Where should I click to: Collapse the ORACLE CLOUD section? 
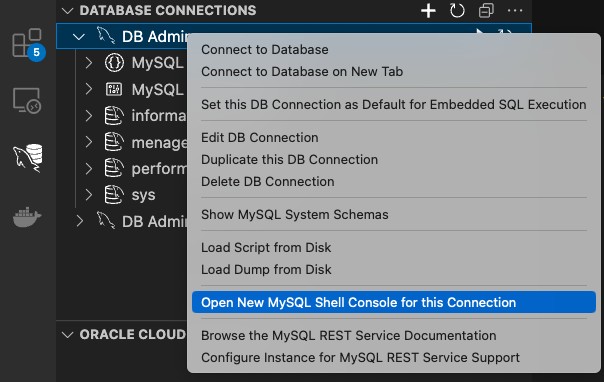click(x=67, y=335)
